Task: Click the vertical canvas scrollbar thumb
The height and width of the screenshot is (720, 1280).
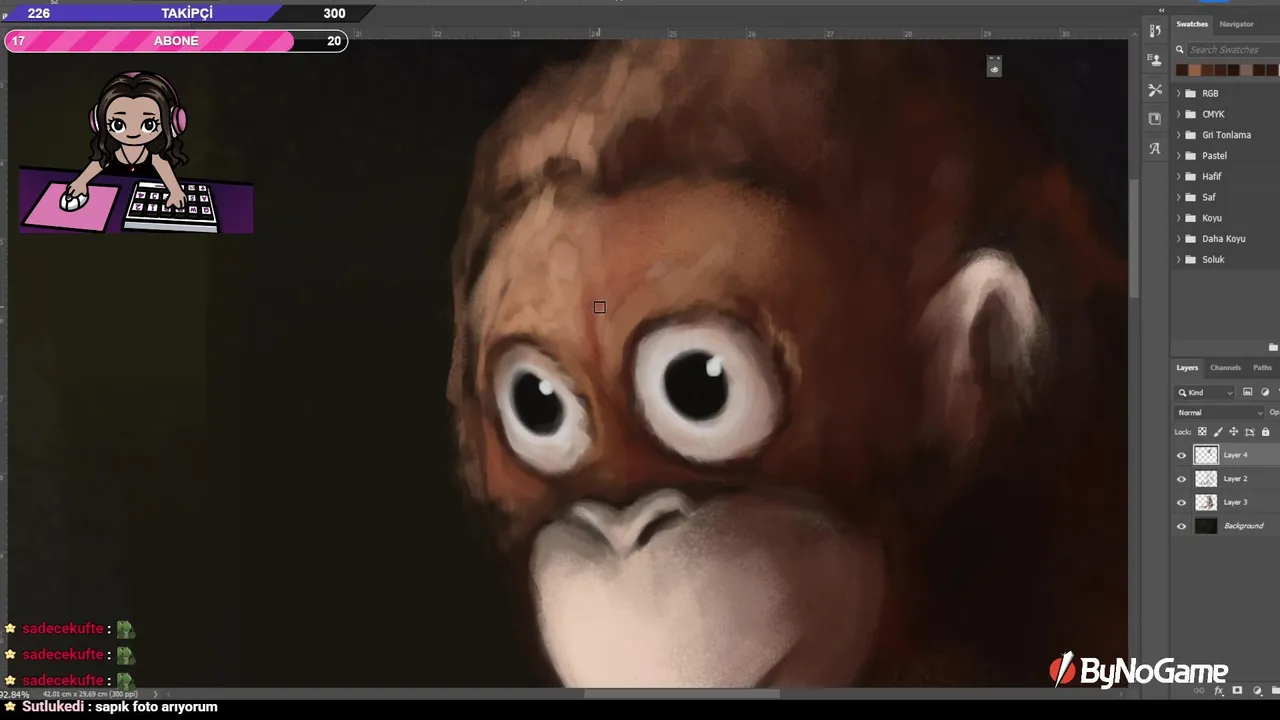Action: click(x=1134, y=238)
